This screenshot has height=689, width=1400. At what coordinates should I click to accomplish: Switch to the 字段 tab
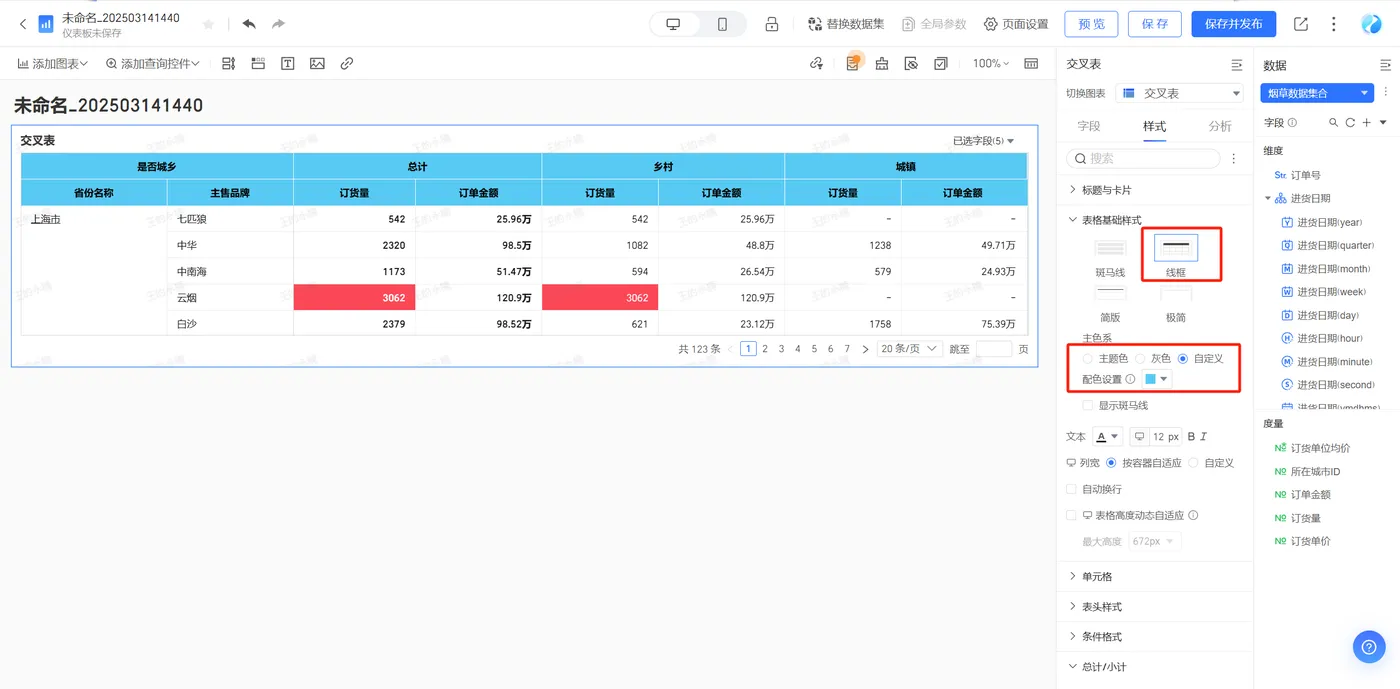point(1089,126)
